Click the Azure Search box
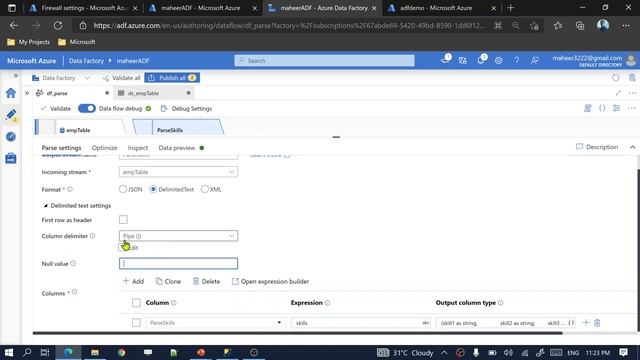Viewport: 640px width, 360px height. coord(324,60)
